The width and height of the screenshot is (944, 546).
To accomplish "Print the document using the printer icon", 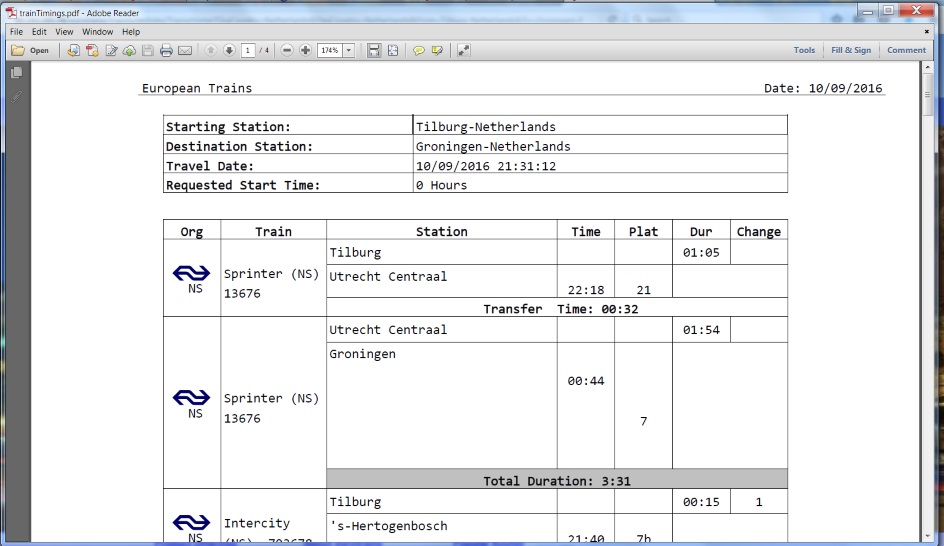I will pyautogui.click(x=166, y=51).
